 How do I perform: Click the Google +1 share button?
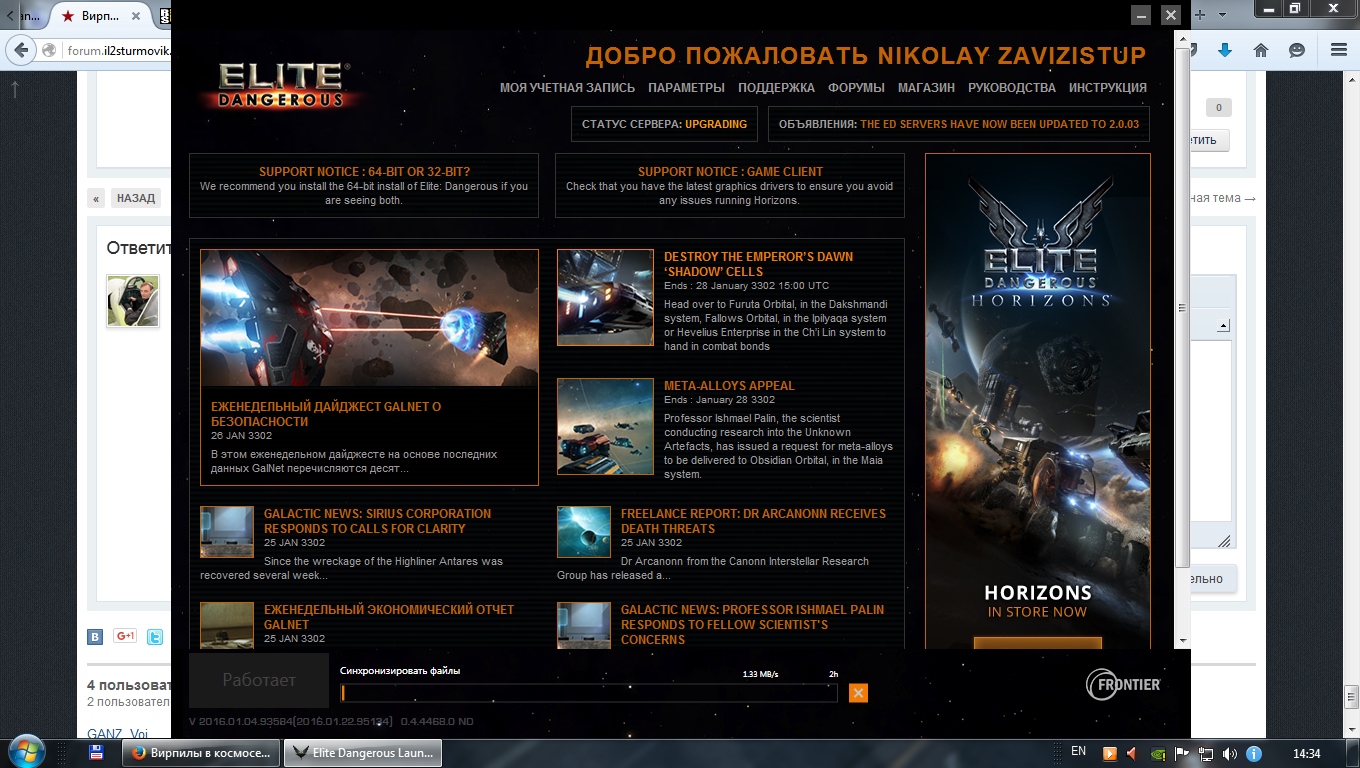[125, 636]
